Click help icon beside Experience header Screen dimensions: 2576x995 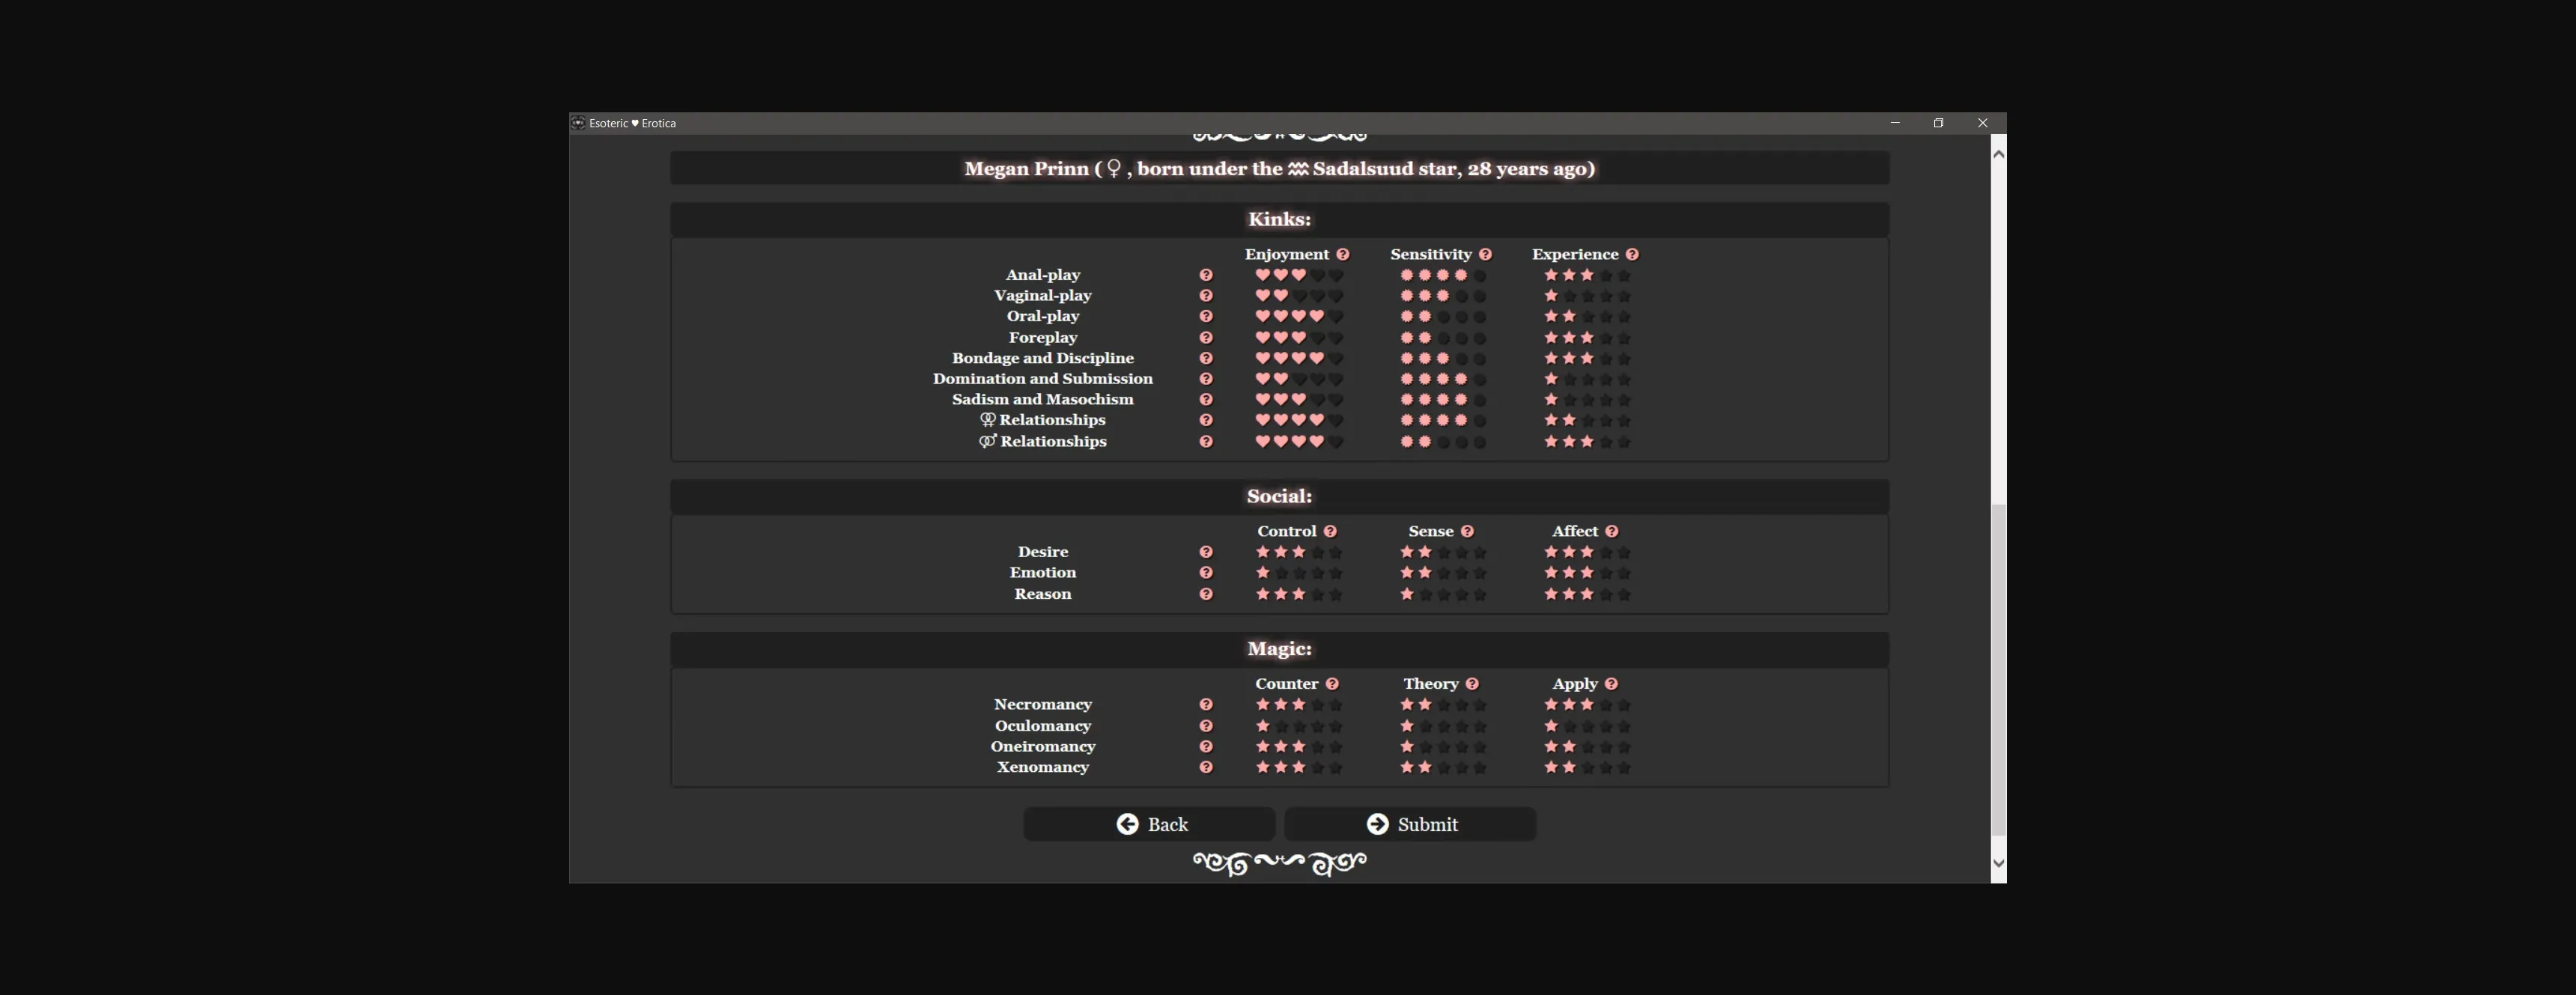(x=1632, y=254)
